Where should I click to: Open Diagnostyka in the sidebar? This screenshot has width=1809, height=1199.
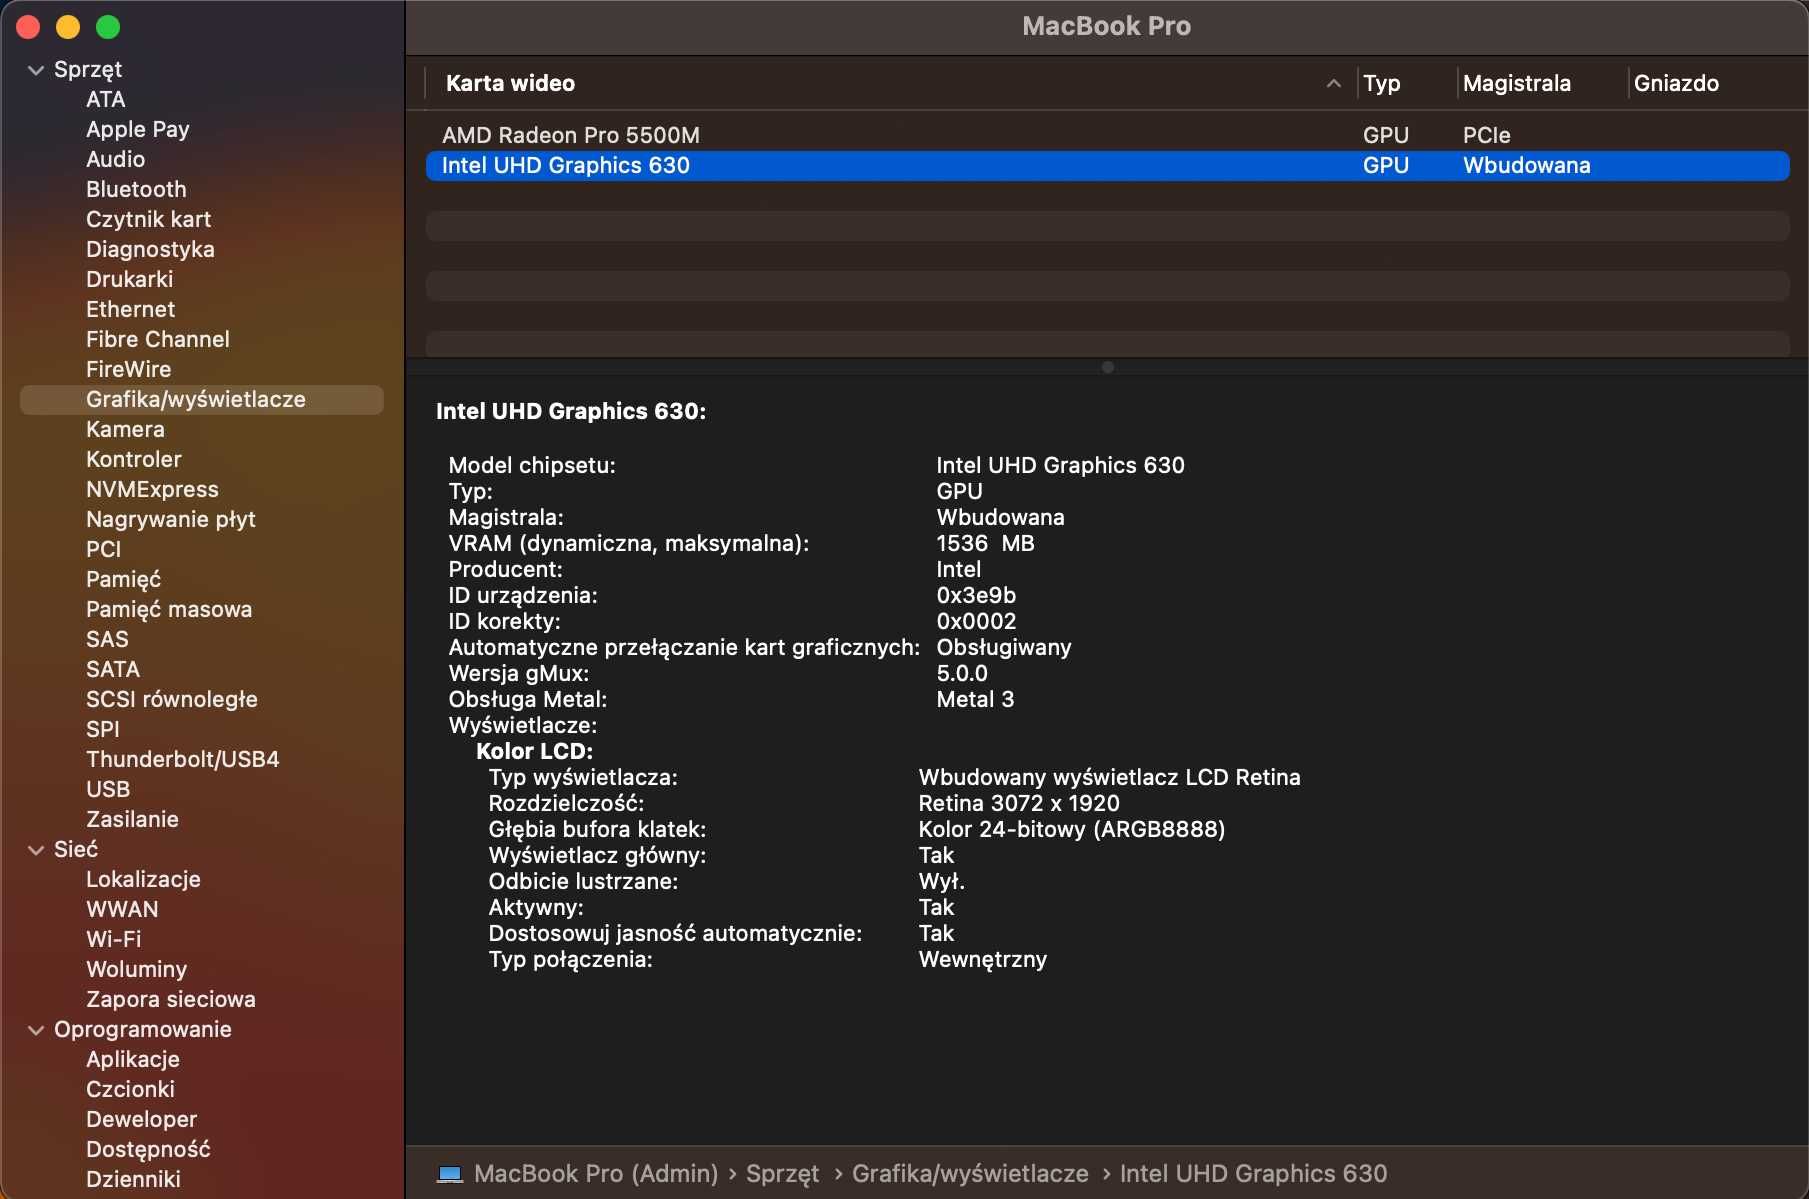click(150, 250)
